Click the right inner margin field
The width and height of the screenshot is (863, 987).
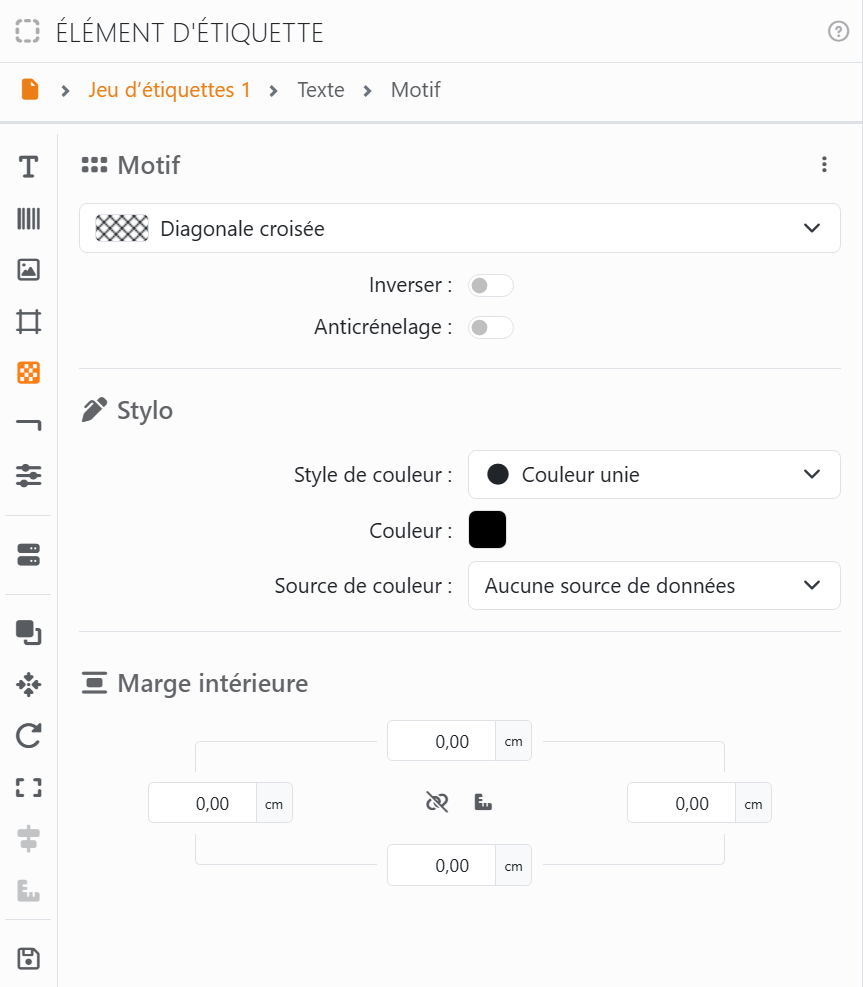681,803
